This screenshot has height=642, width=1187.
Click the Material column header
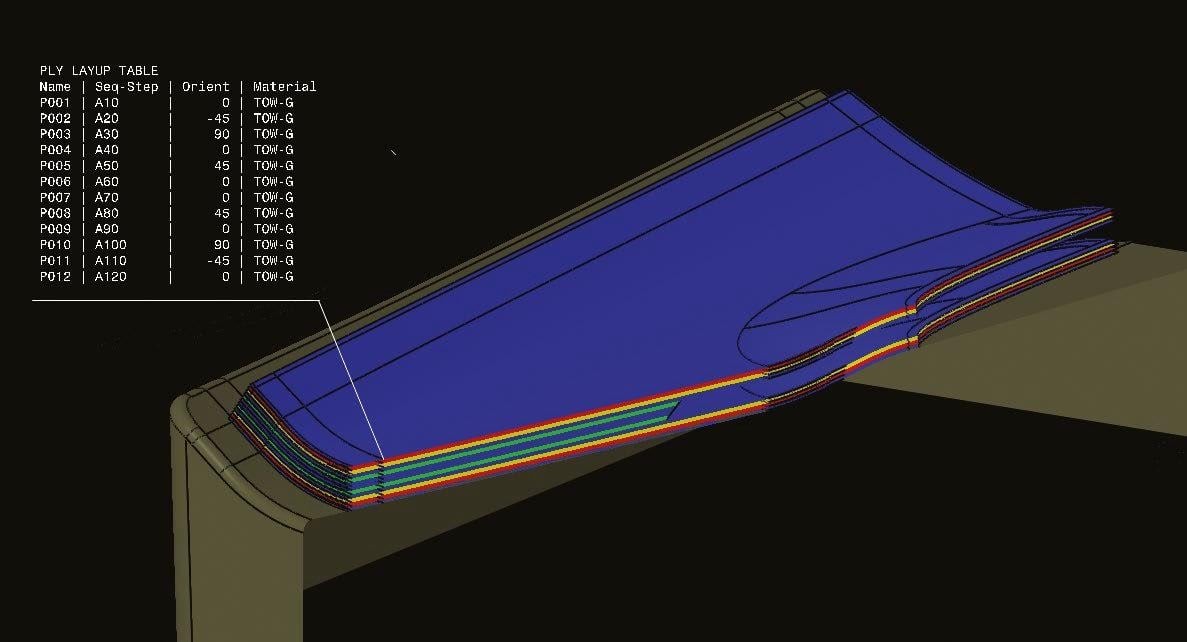(285, 87)
